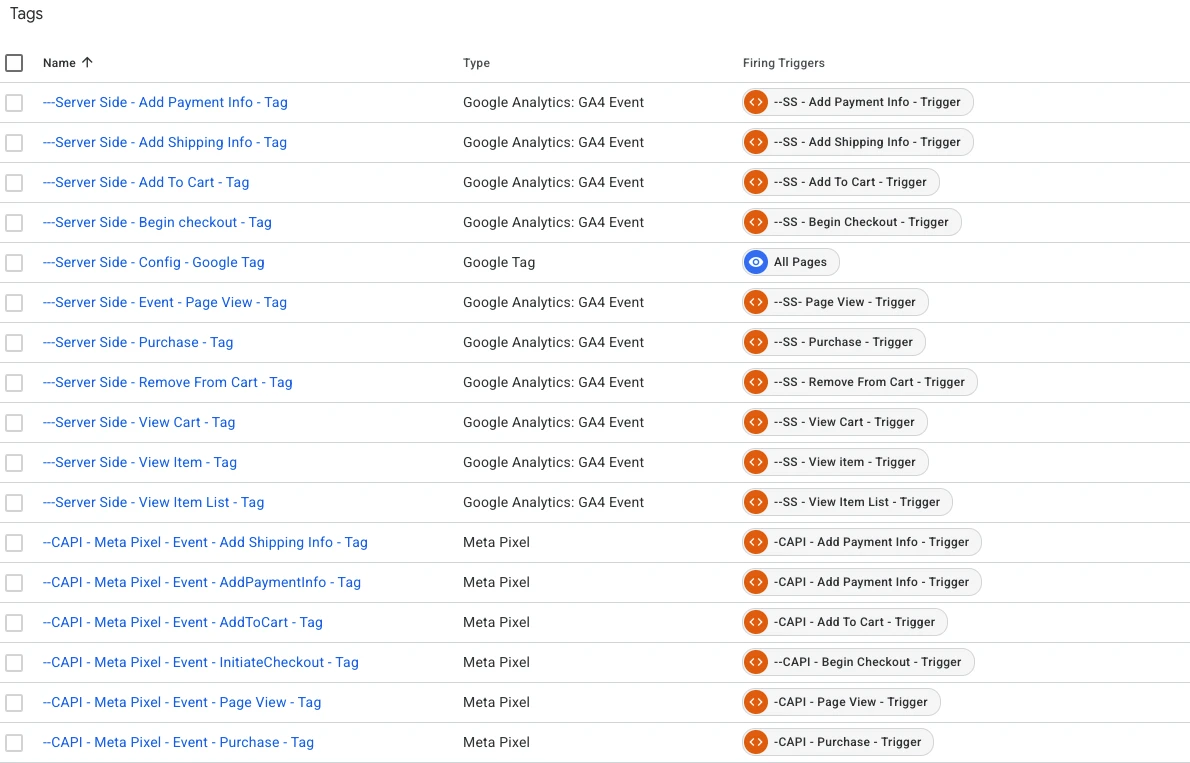Open the All Pages trigger chip

click(x=791, y=262)
